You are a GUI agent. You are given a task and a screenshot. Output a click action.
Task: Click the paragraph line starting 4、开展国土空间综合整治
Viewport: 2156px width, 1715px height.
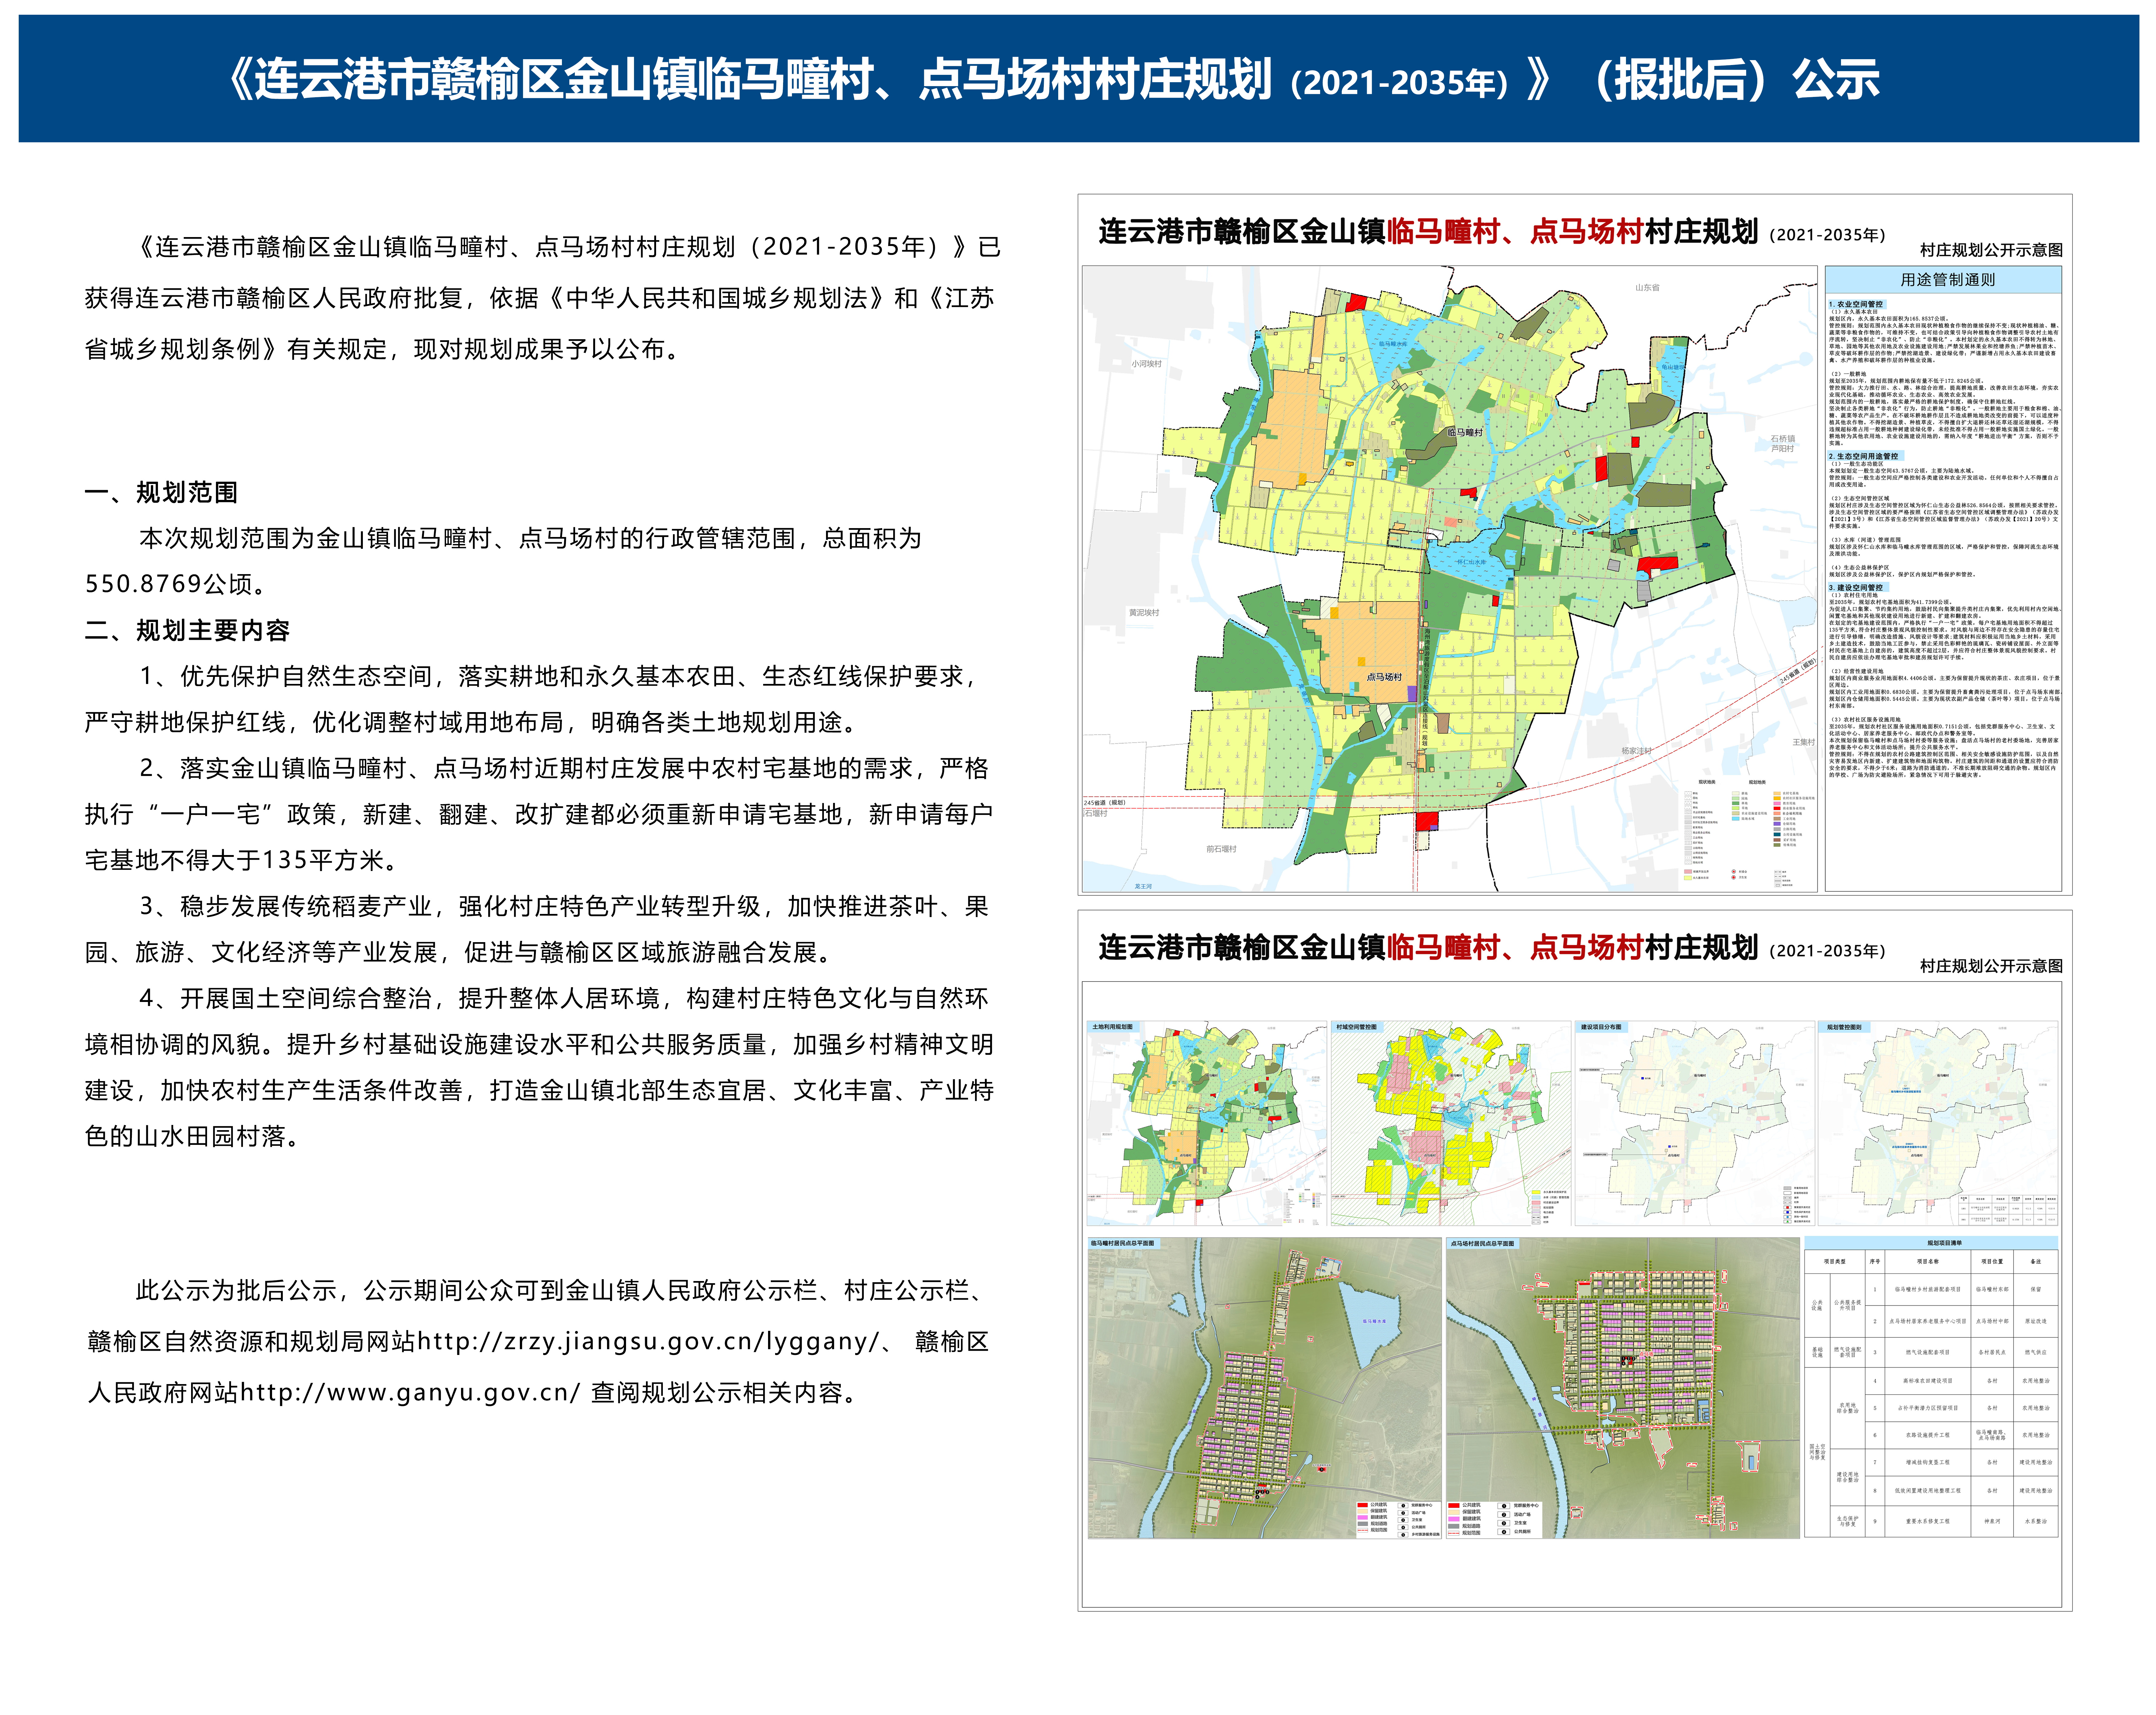(x=564, y=998)
